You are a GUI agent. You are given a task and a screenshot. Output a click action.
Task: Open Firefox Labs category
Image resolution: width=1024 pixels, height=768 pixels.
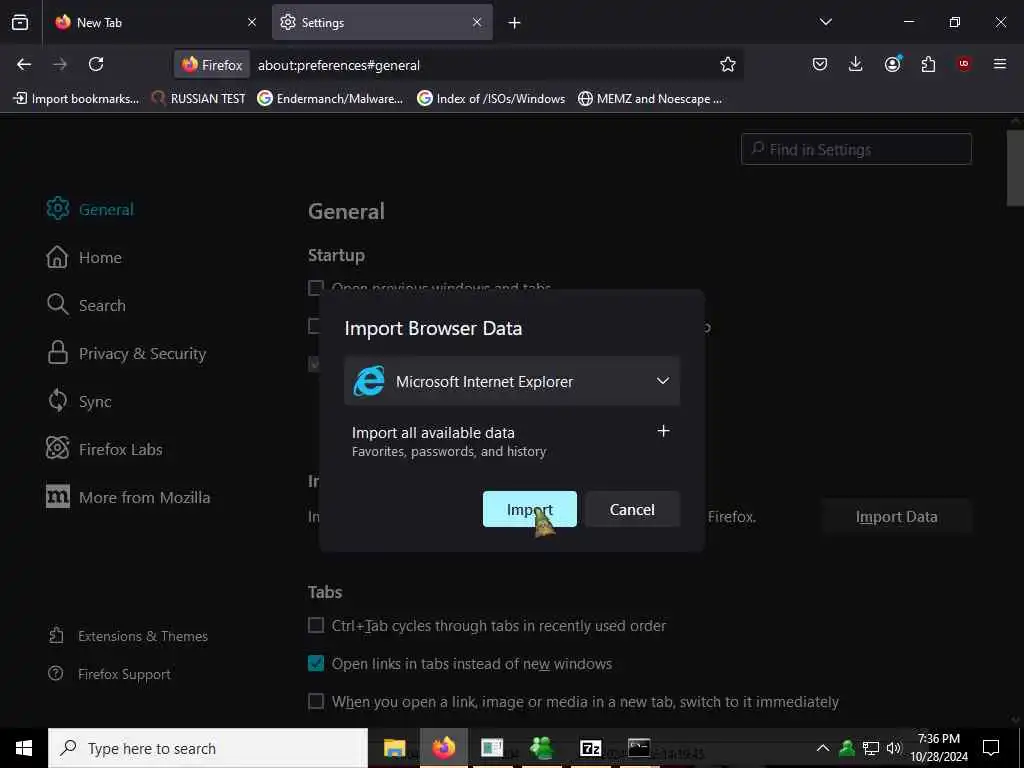[x=104, y=449]
